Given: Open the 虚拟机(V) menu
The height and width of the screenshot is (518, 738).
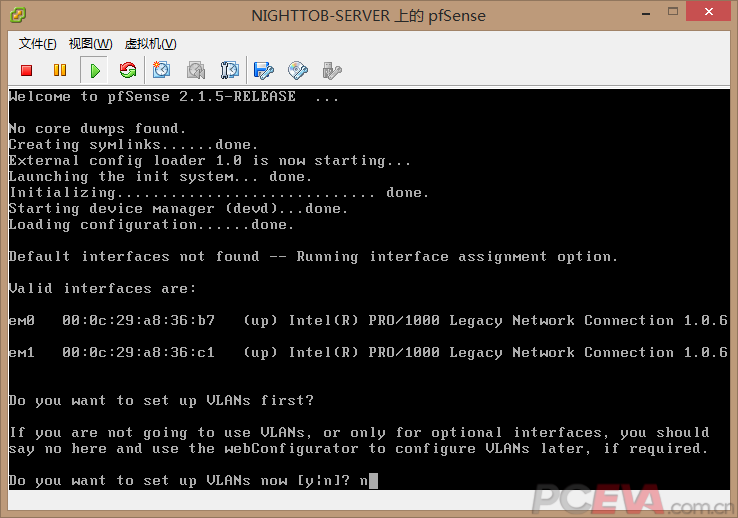Looking at the screenshot, I should point(150,44).
